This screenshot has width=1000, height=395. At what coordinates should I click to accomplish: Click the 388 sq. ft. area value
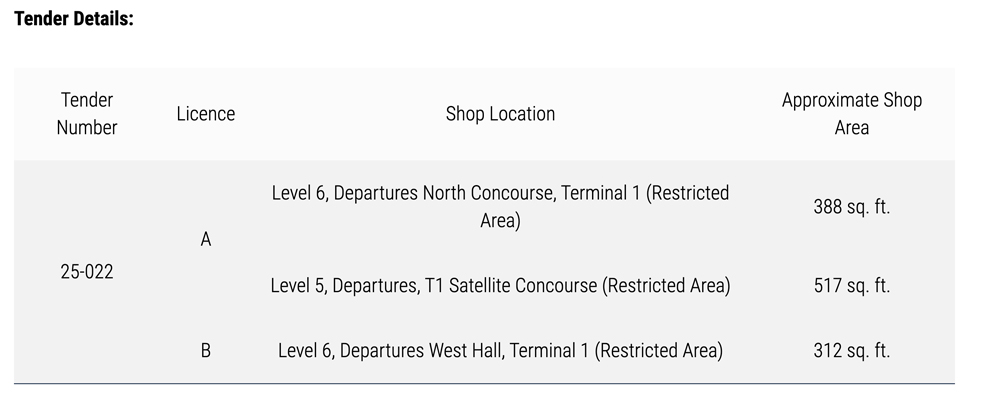pyautogui.click(x=851, y=207)
